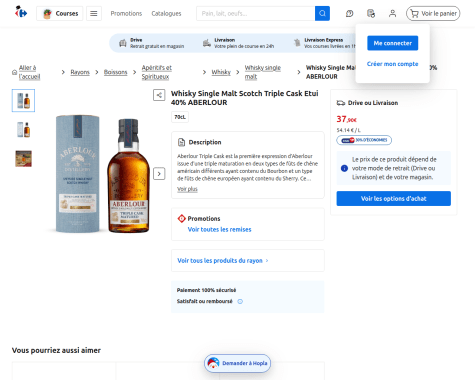Click the loyalty card savings badge

click(x=364, y=140)
